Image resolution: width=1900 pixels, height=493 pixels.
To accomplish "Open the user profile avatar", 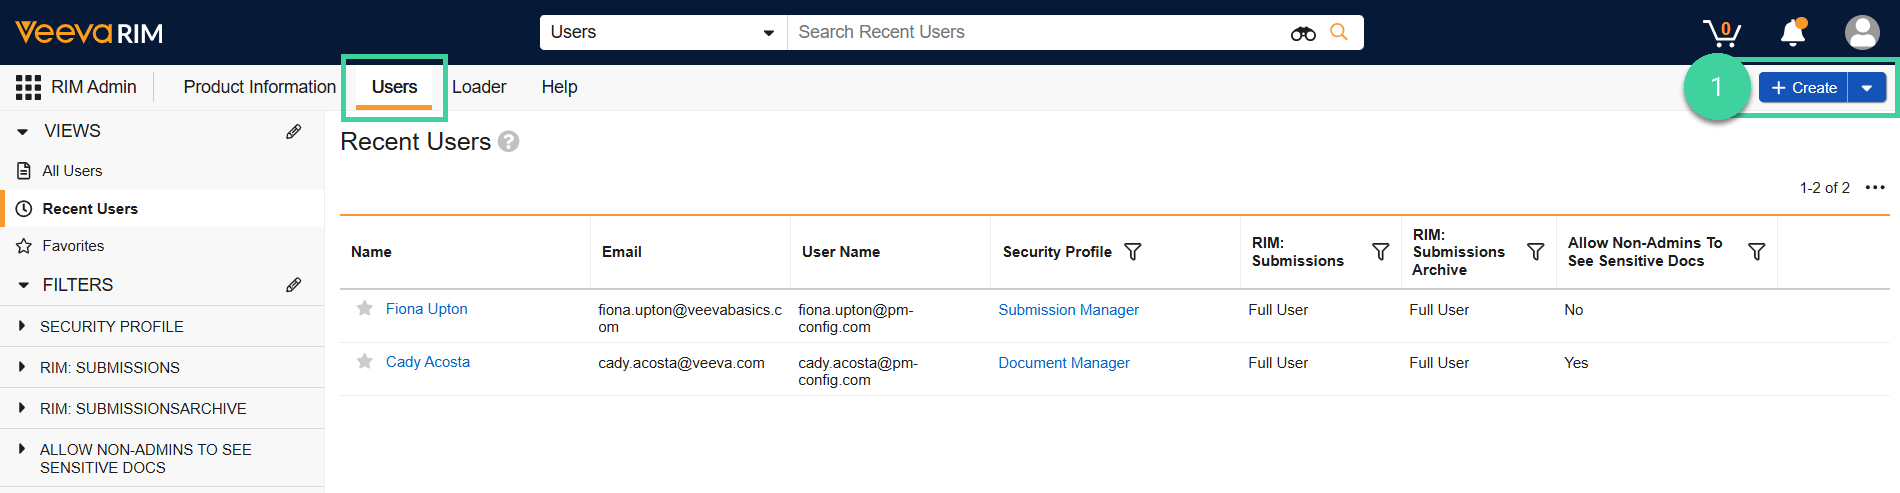I will click(x=1862, y=32).
